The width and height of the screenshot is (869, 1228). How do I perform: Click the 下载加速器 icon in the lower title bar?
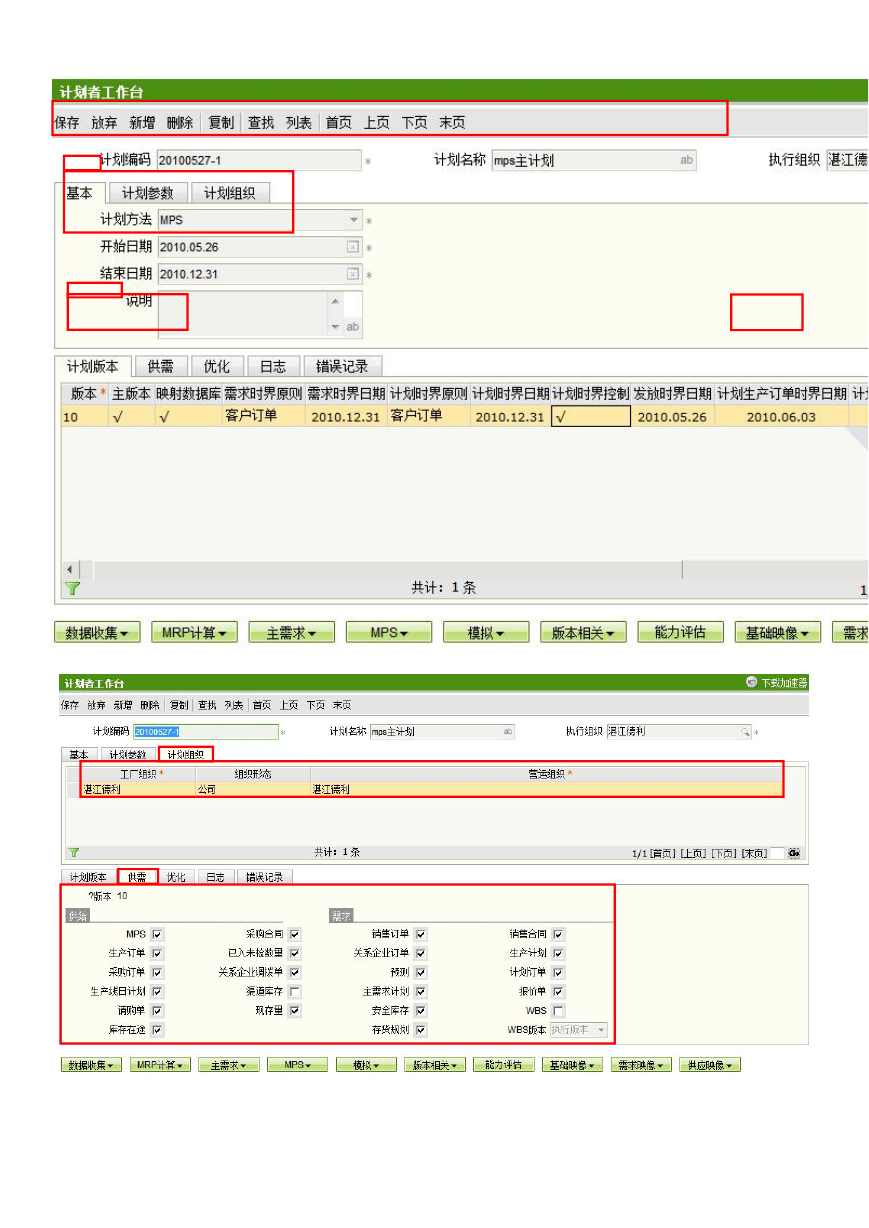751,682
